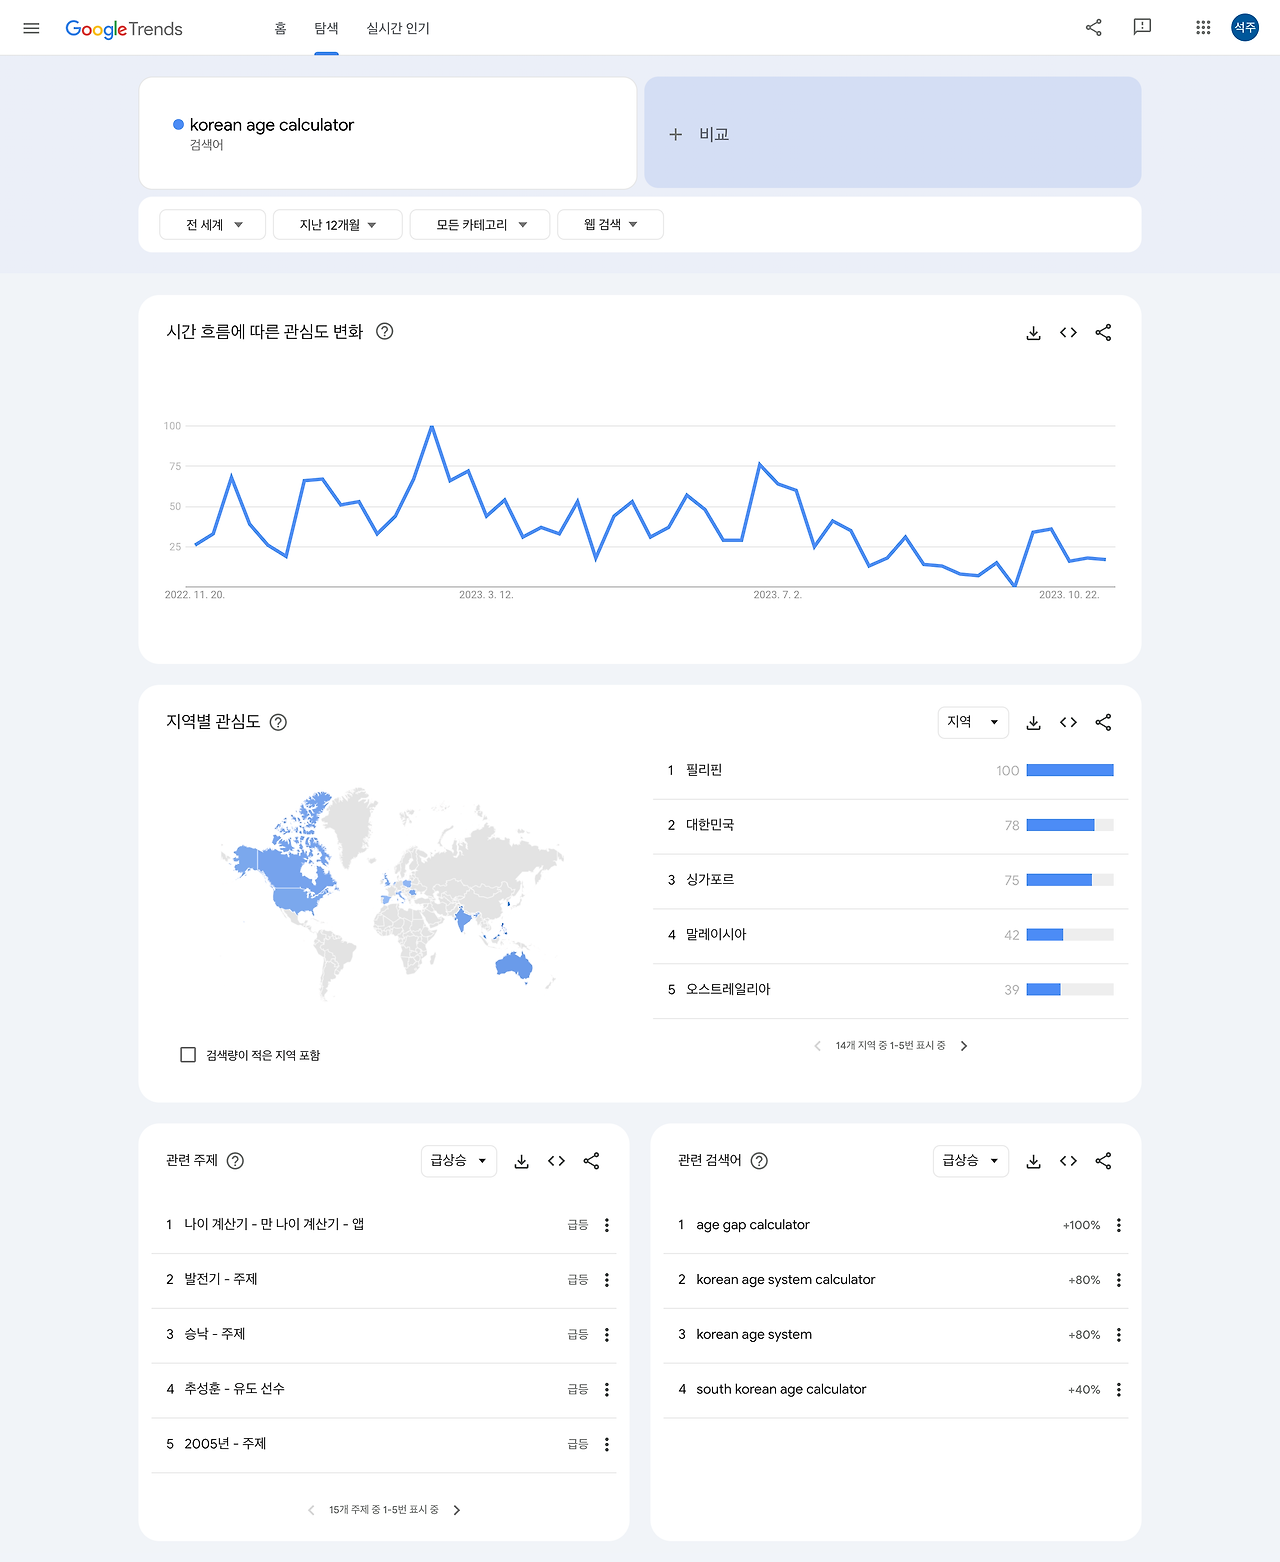
Task: Switch to 실시간 인기 tab
Action: pos(398,28)
